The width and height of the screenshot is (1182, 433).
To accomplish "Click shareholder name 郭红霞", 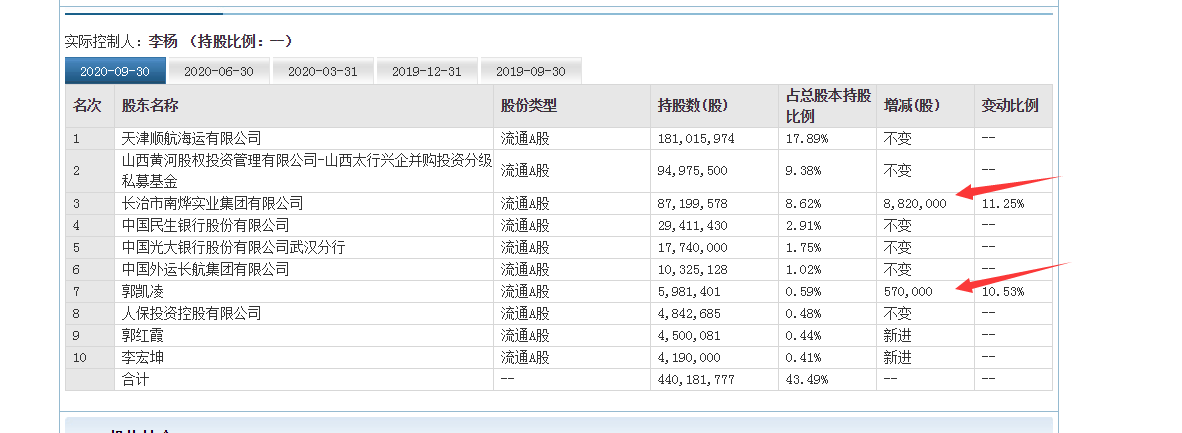I will (142, 335).
